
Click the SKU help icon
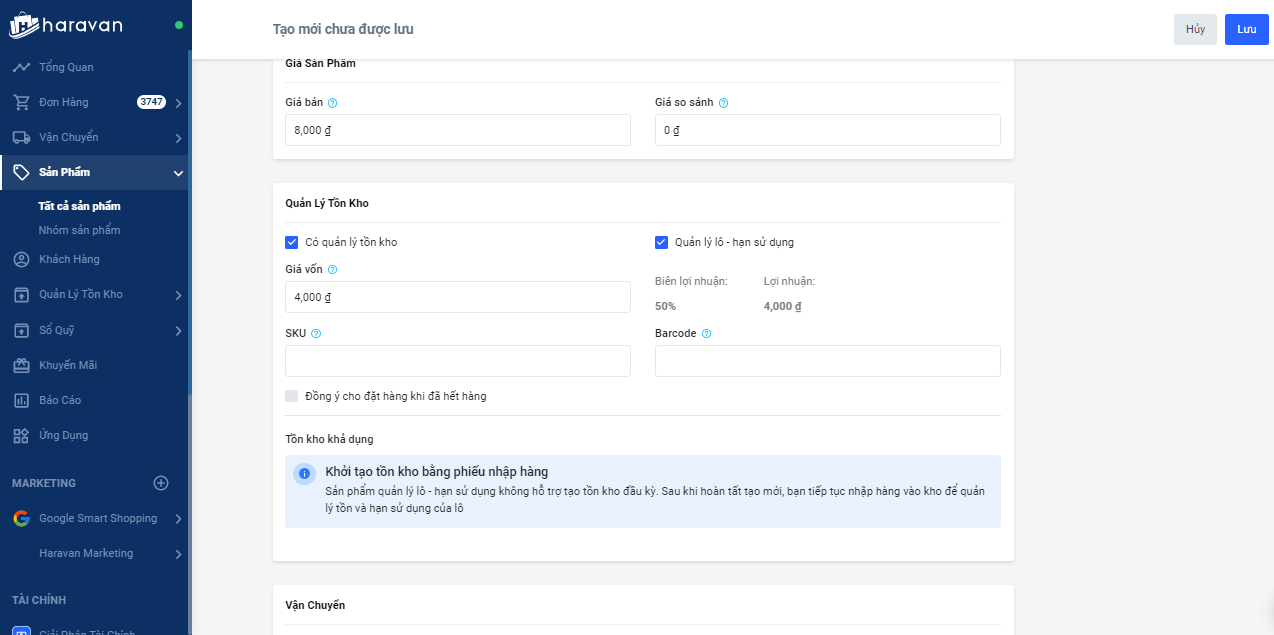point(316,334)
